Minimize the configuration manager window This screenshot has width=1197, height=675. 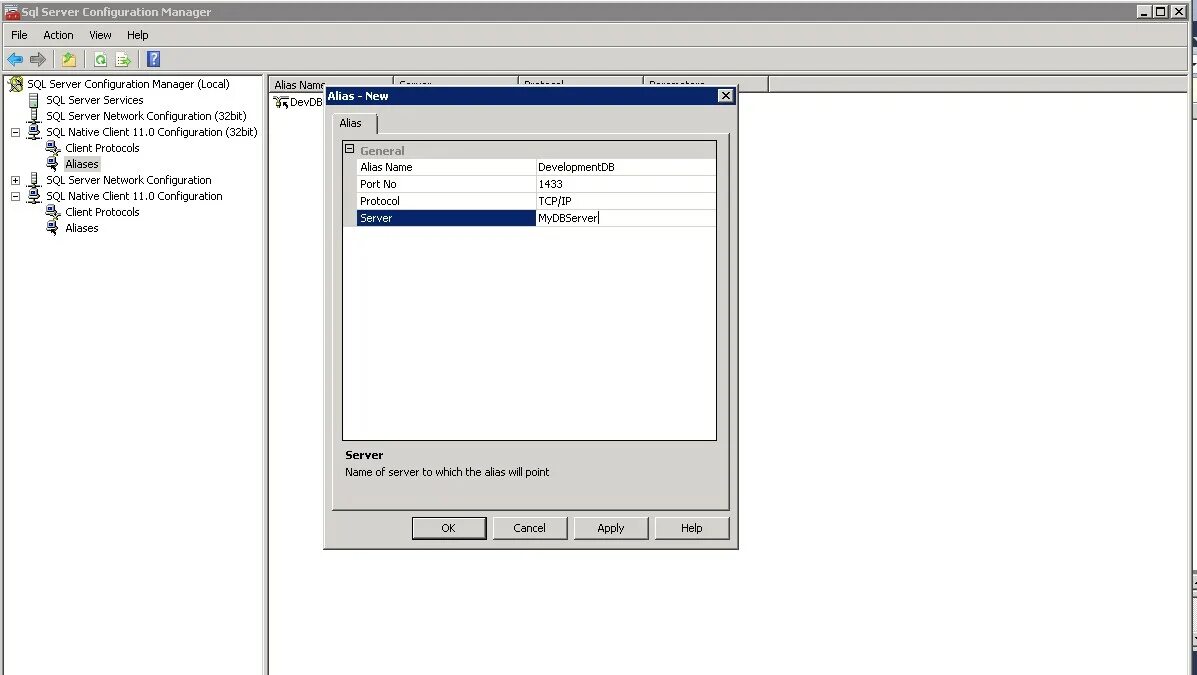tap(1144, 11)
